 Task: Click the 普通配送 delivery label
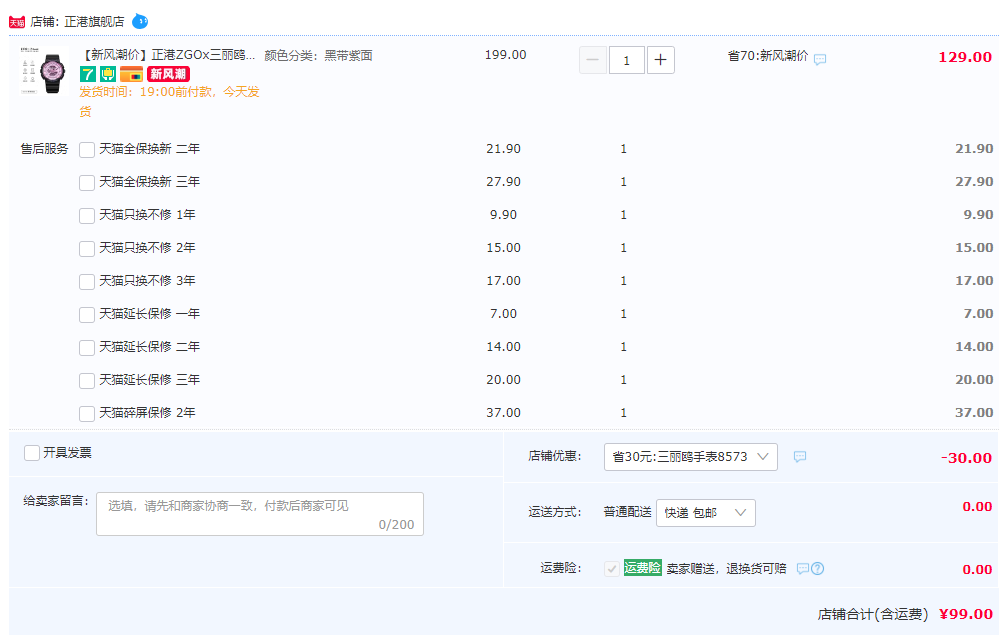coord(627,512)
